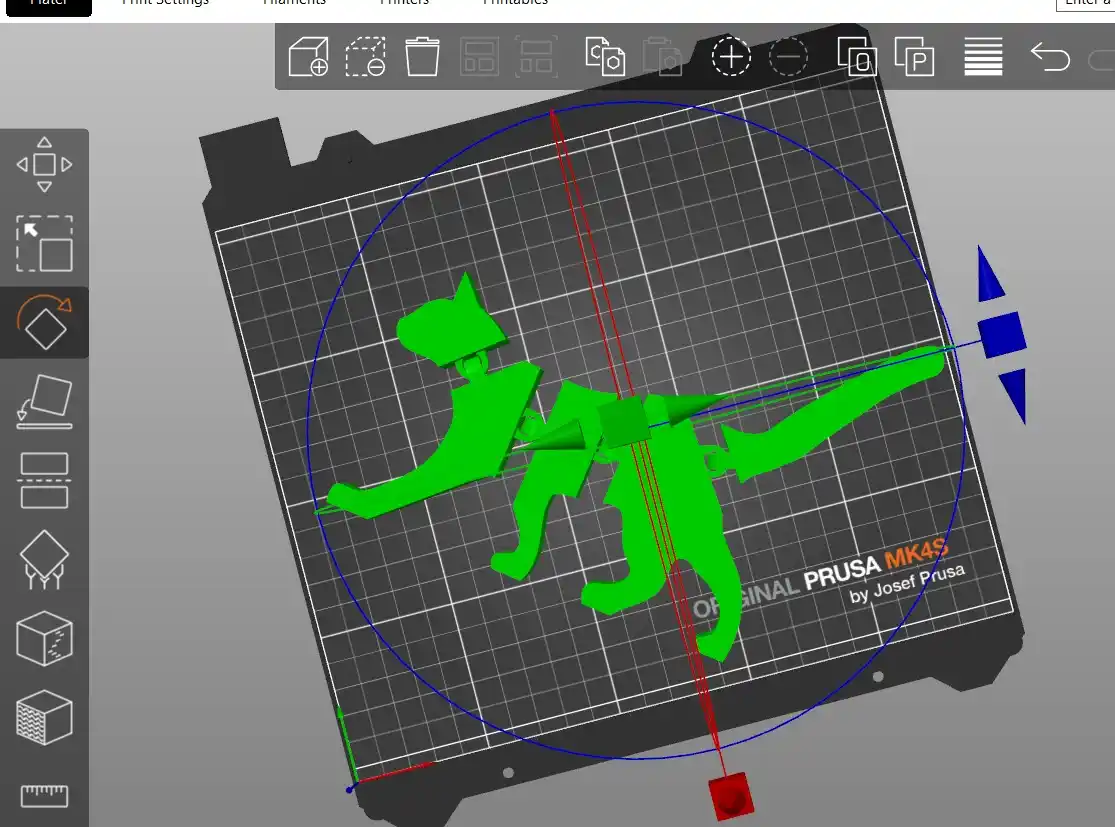Click the Remove instance minus circle
This screenshot has height=827, width=1115.
pyautogui.click(x=788, y=57)
